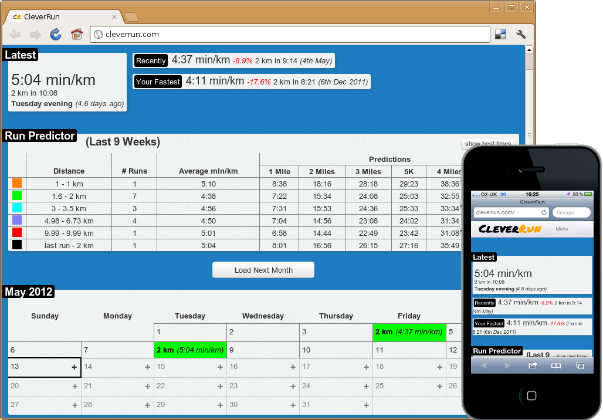Add a run on May 22 with plus
This screenshot has height=420, width=603.
coord(220,386)
